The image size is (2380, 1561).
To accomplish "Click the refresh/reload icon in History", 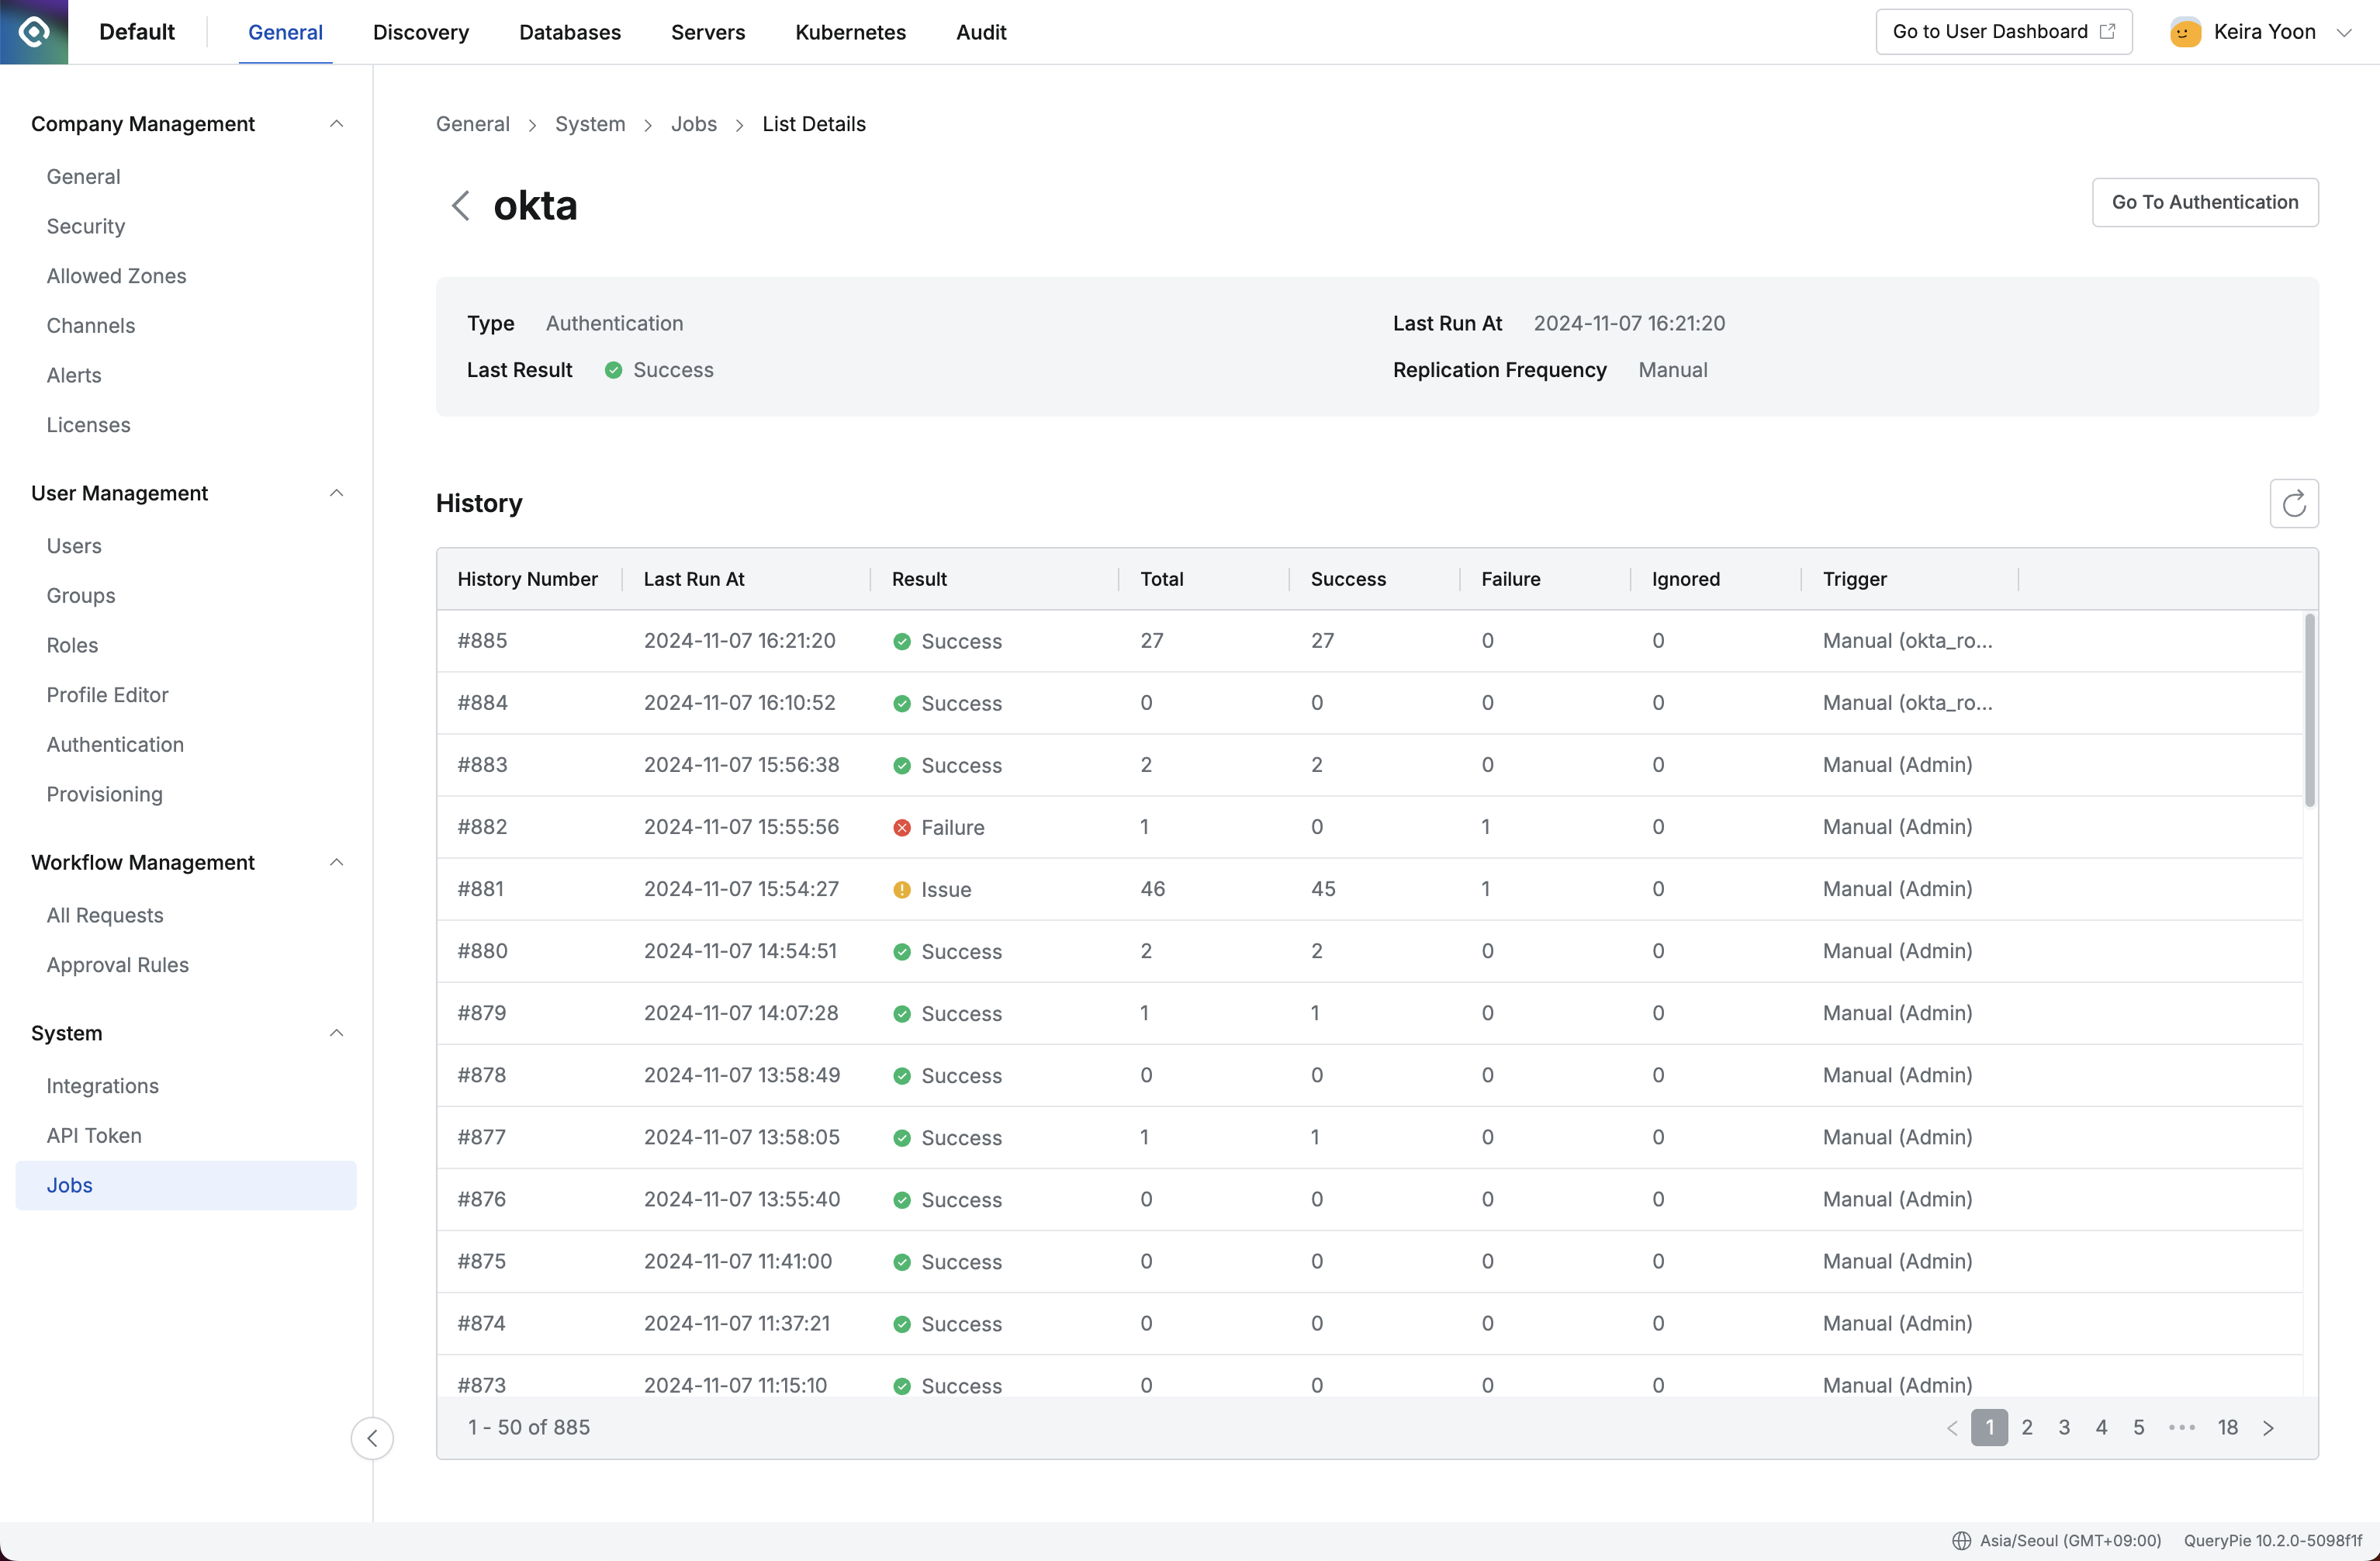I will (2295, 504).
